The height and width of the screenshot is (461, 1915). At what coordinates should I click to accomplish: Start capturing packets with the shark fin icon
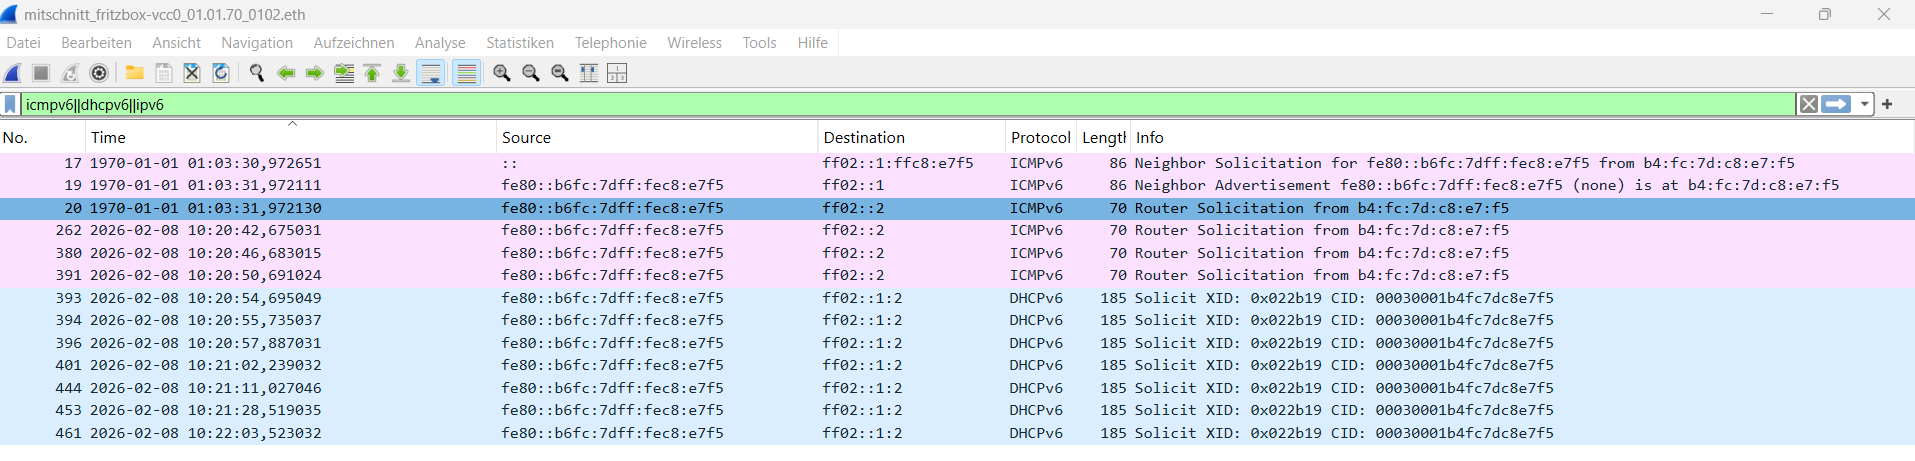(x=13, y=73)
